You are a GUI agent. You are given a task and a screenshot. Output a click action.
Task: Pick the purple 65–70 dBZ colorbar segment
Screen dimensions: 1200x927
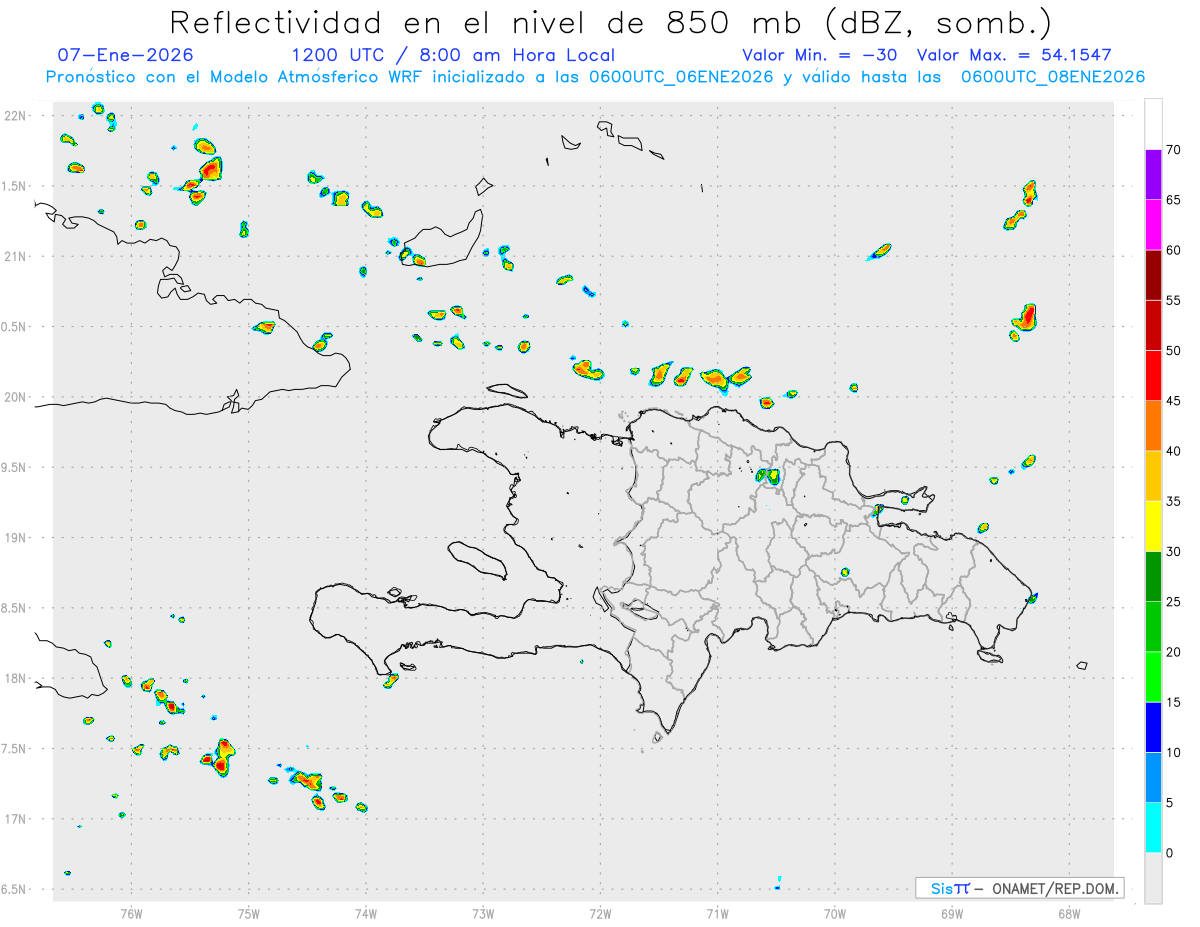(1153, 174)
